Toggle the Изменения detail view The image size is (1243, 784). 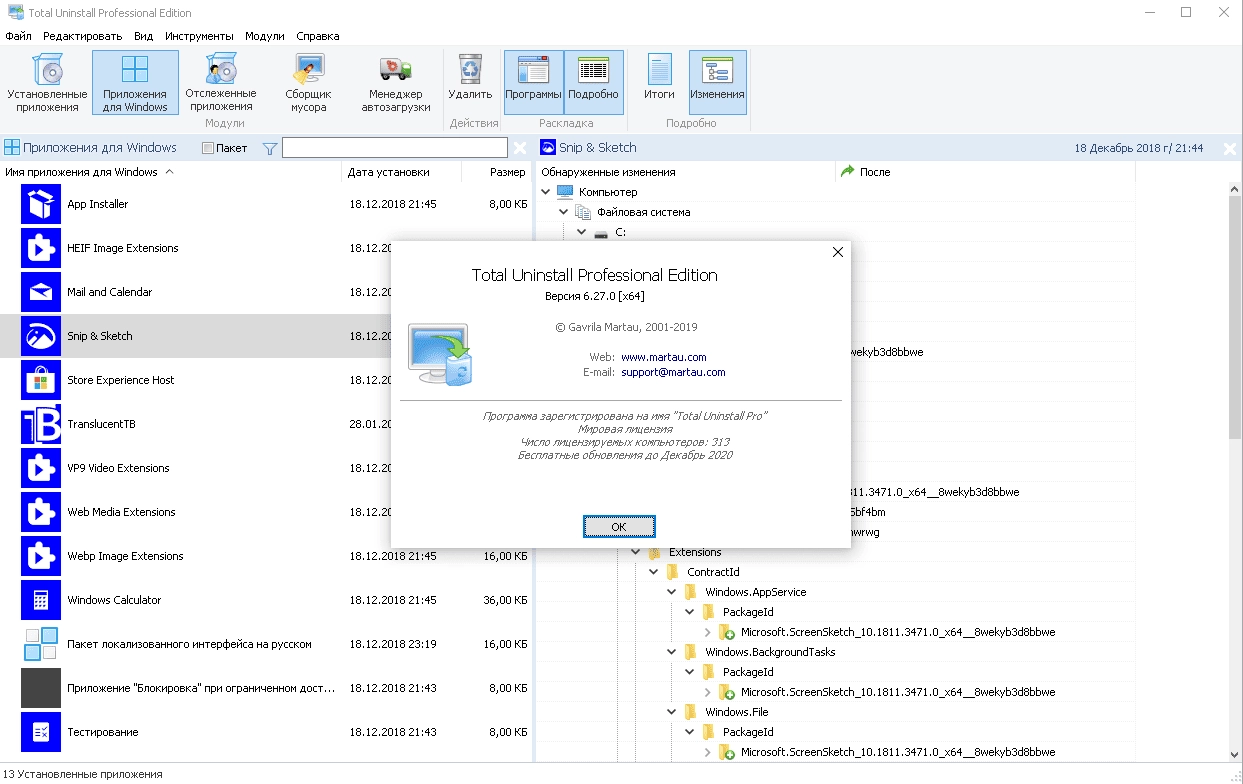coord(717,82)
